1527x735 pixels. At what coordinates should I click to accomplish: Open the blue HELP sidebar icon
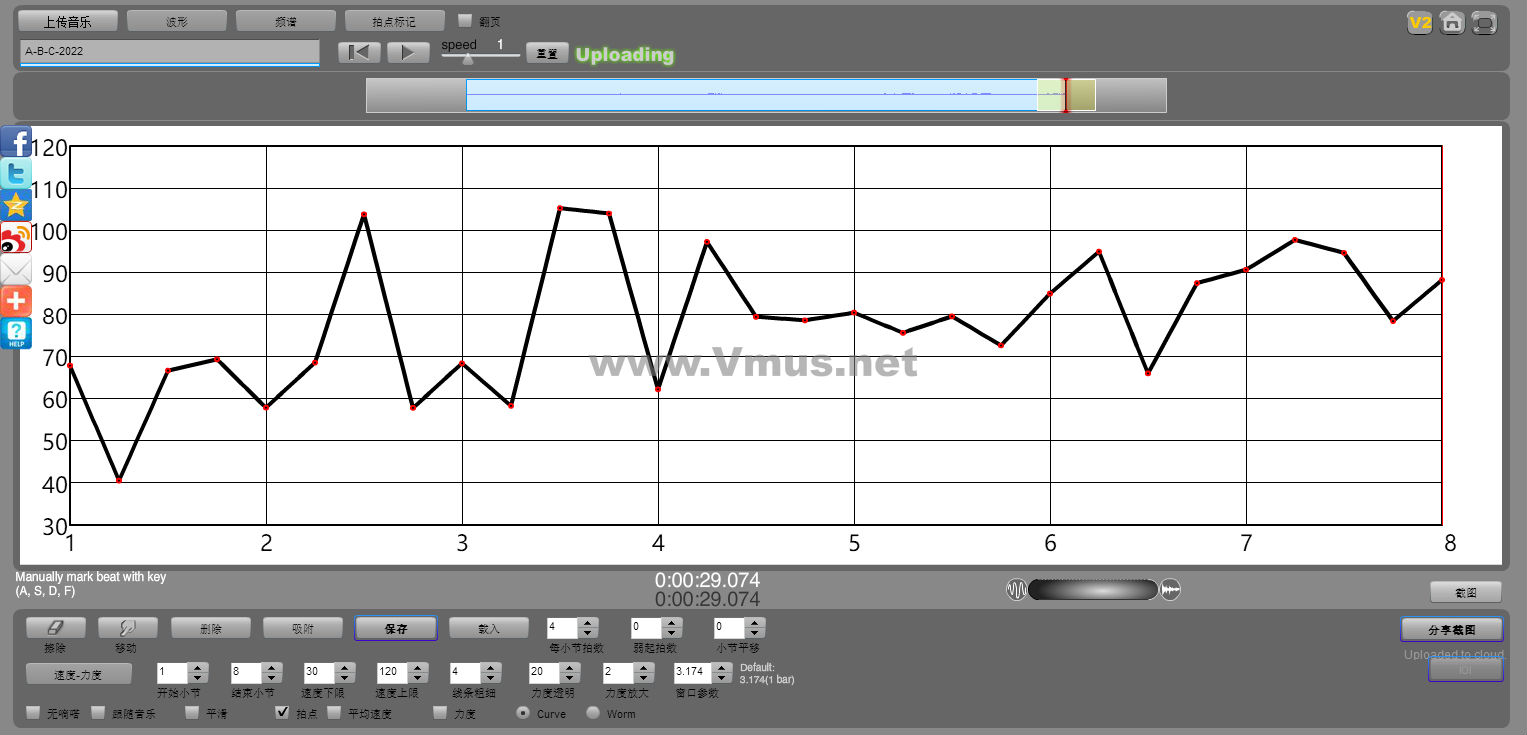[16, 334]
